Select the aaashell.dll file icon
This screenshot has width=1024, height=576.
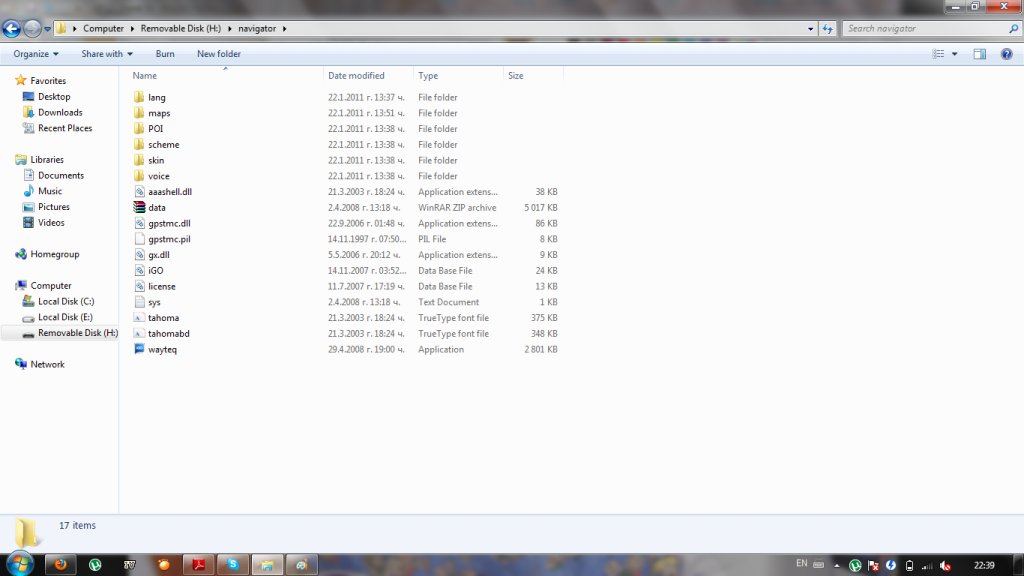coord(139,191)
